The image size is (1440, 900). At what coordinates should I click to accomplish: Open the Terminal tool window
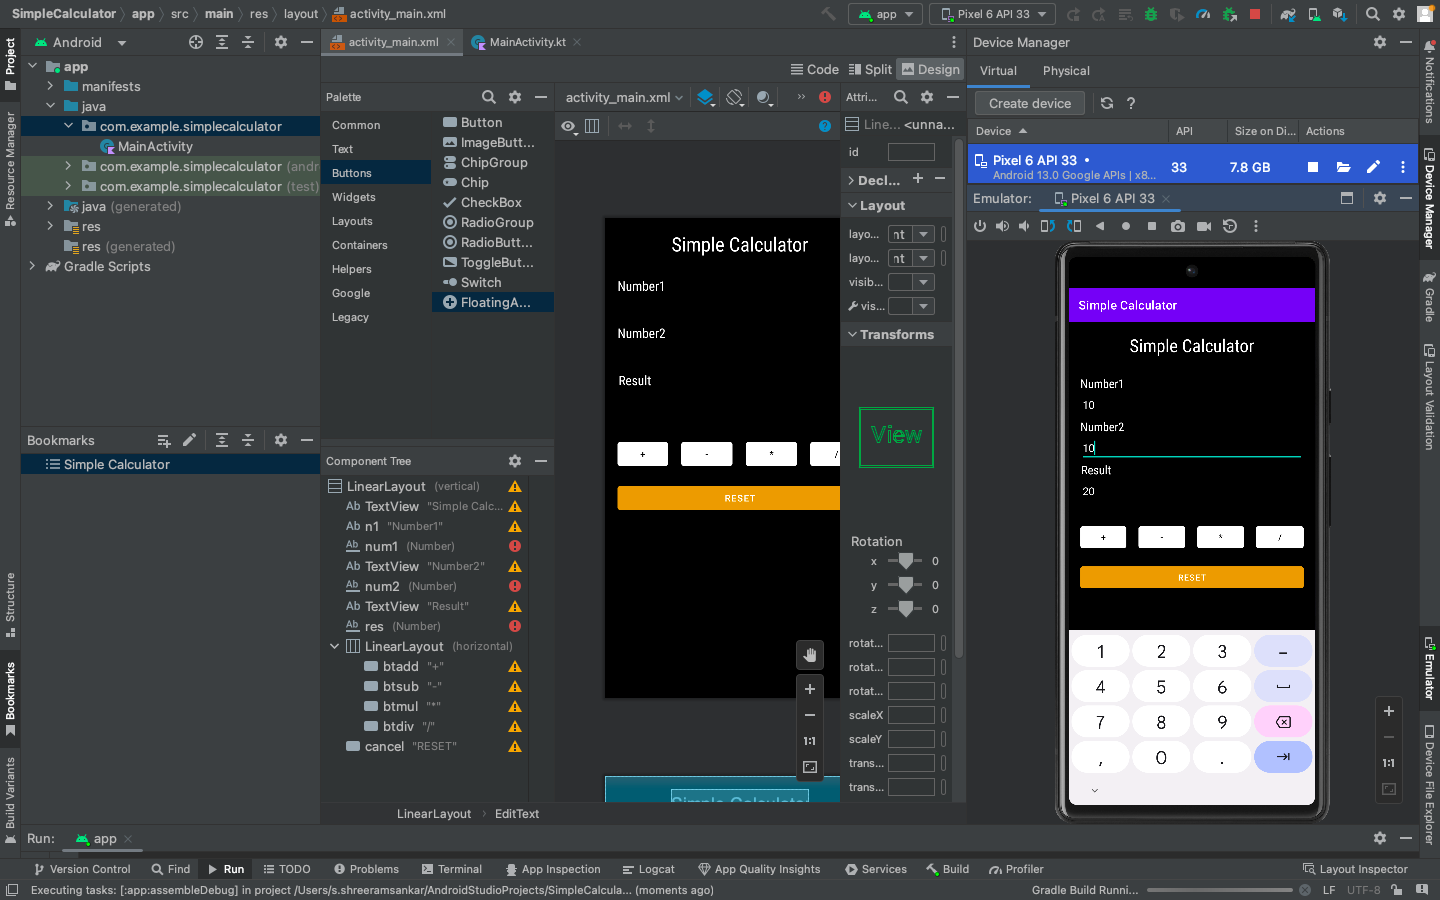click(451, 869)
